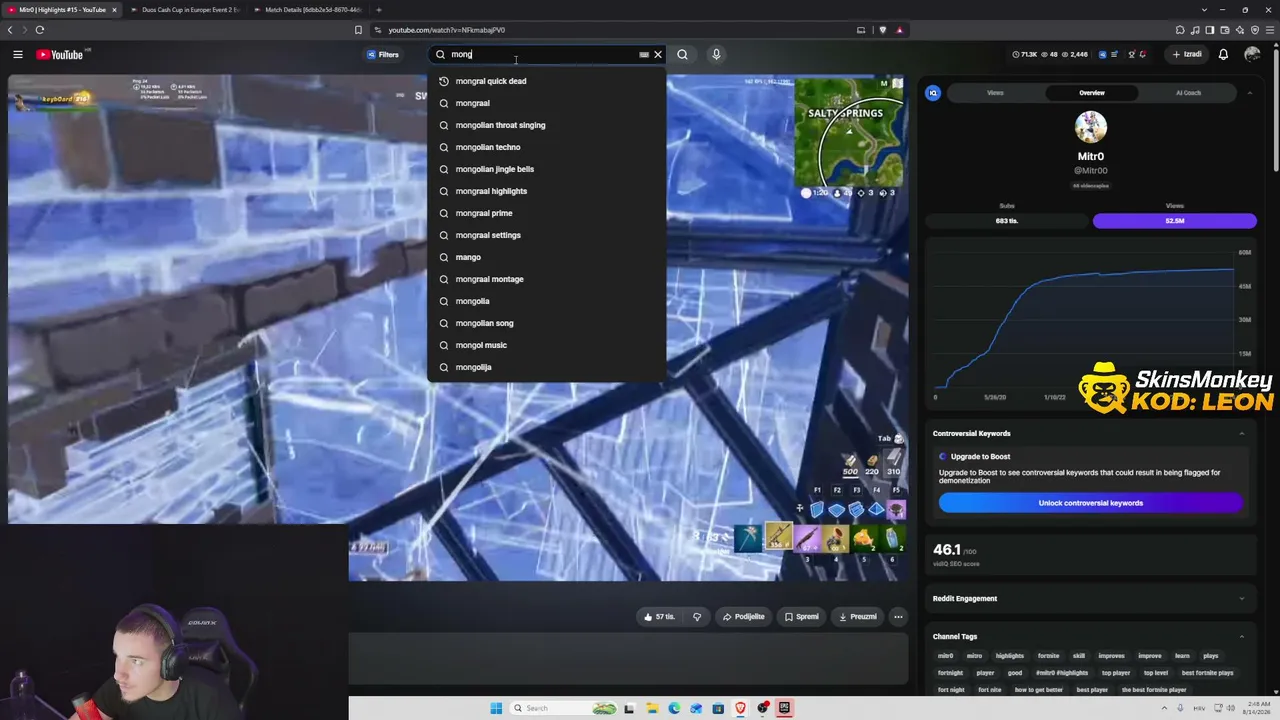This screenshot has width=1280, height=720.
Task: Select the 'mongraal montage' suggestion
Action: [547, 279]
